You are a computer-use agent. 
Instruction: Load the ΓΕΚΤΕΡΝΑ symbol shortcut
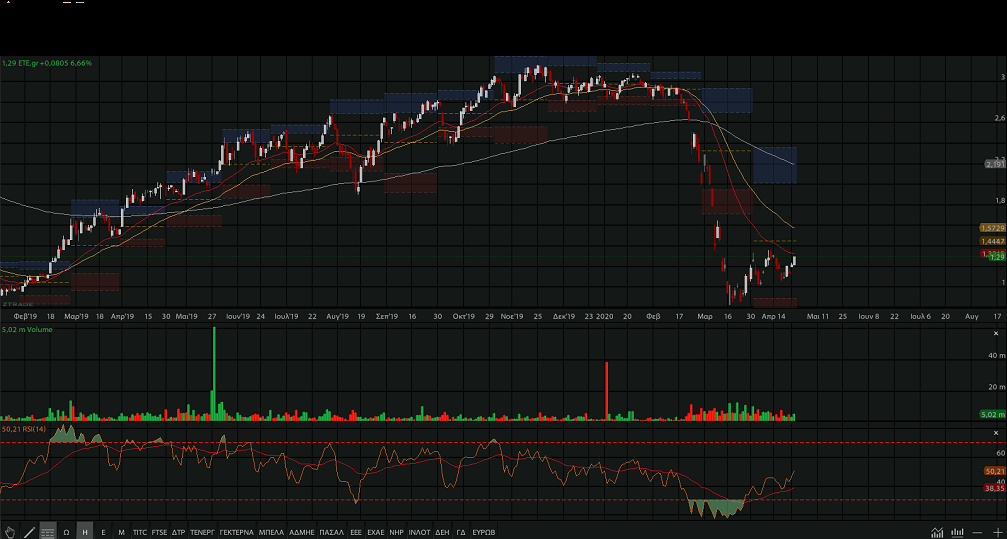point(236,532)
